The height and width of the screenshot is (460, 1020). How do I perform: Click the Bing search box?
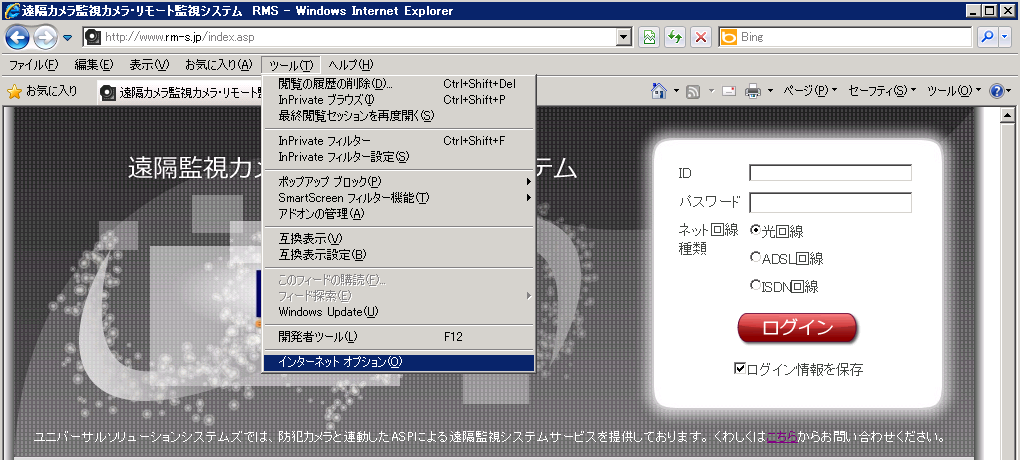coord(845,37)
